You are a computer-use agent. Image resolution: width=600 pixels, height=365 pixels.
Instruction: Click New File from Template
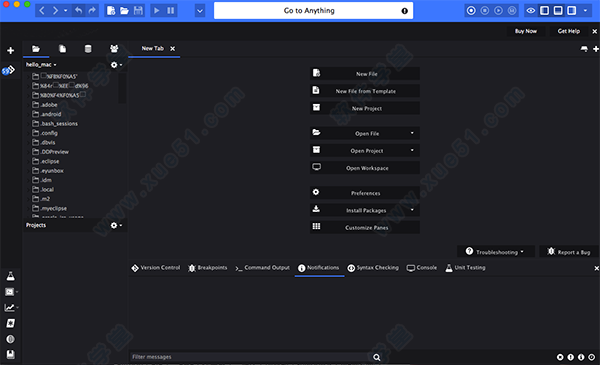point(365,91)
